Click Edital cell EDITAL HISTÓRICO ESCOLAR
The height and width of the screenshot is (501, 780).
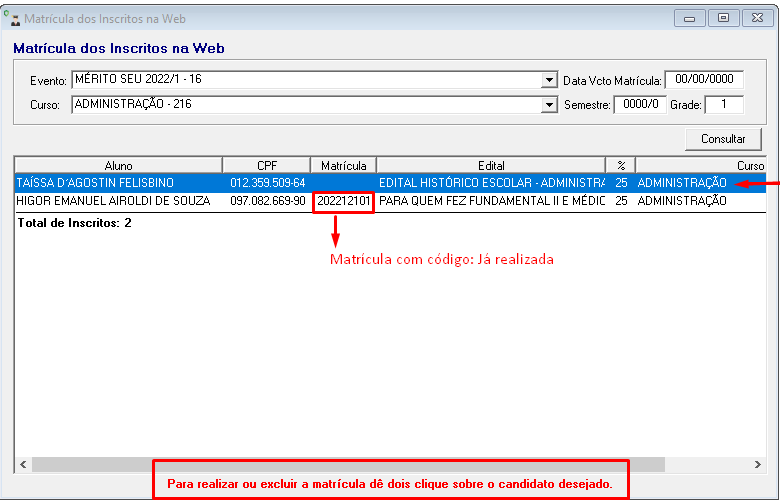point(491,183)
